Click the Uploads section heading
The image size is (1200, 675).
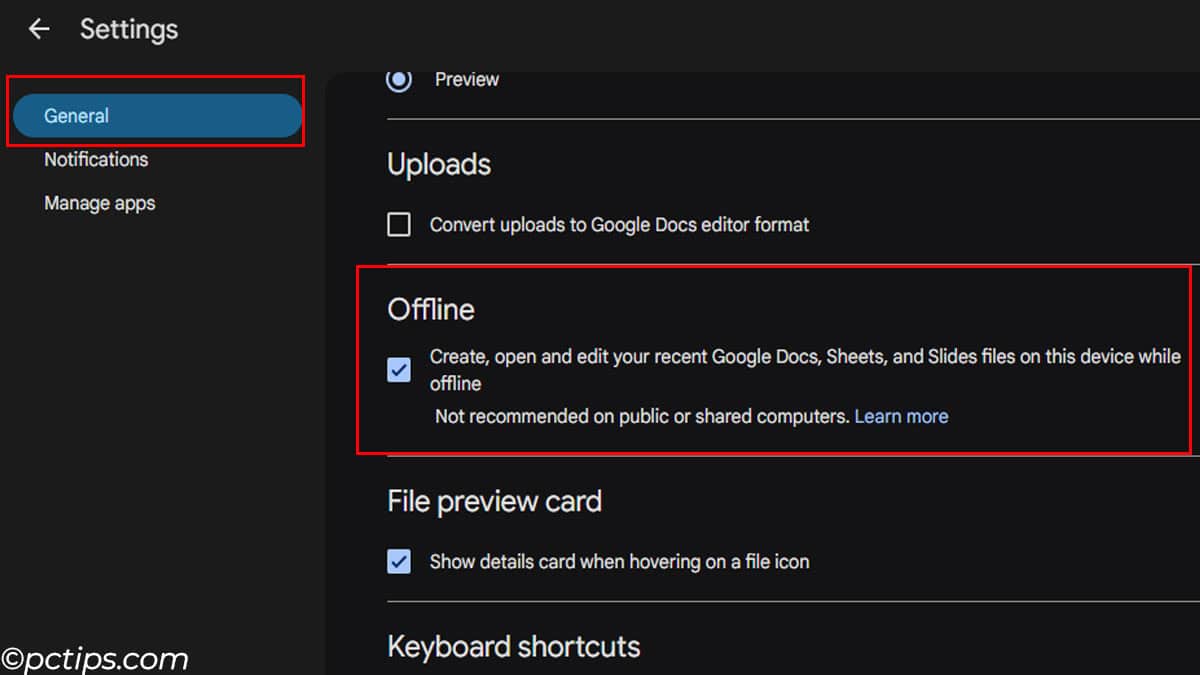(439, 164)
